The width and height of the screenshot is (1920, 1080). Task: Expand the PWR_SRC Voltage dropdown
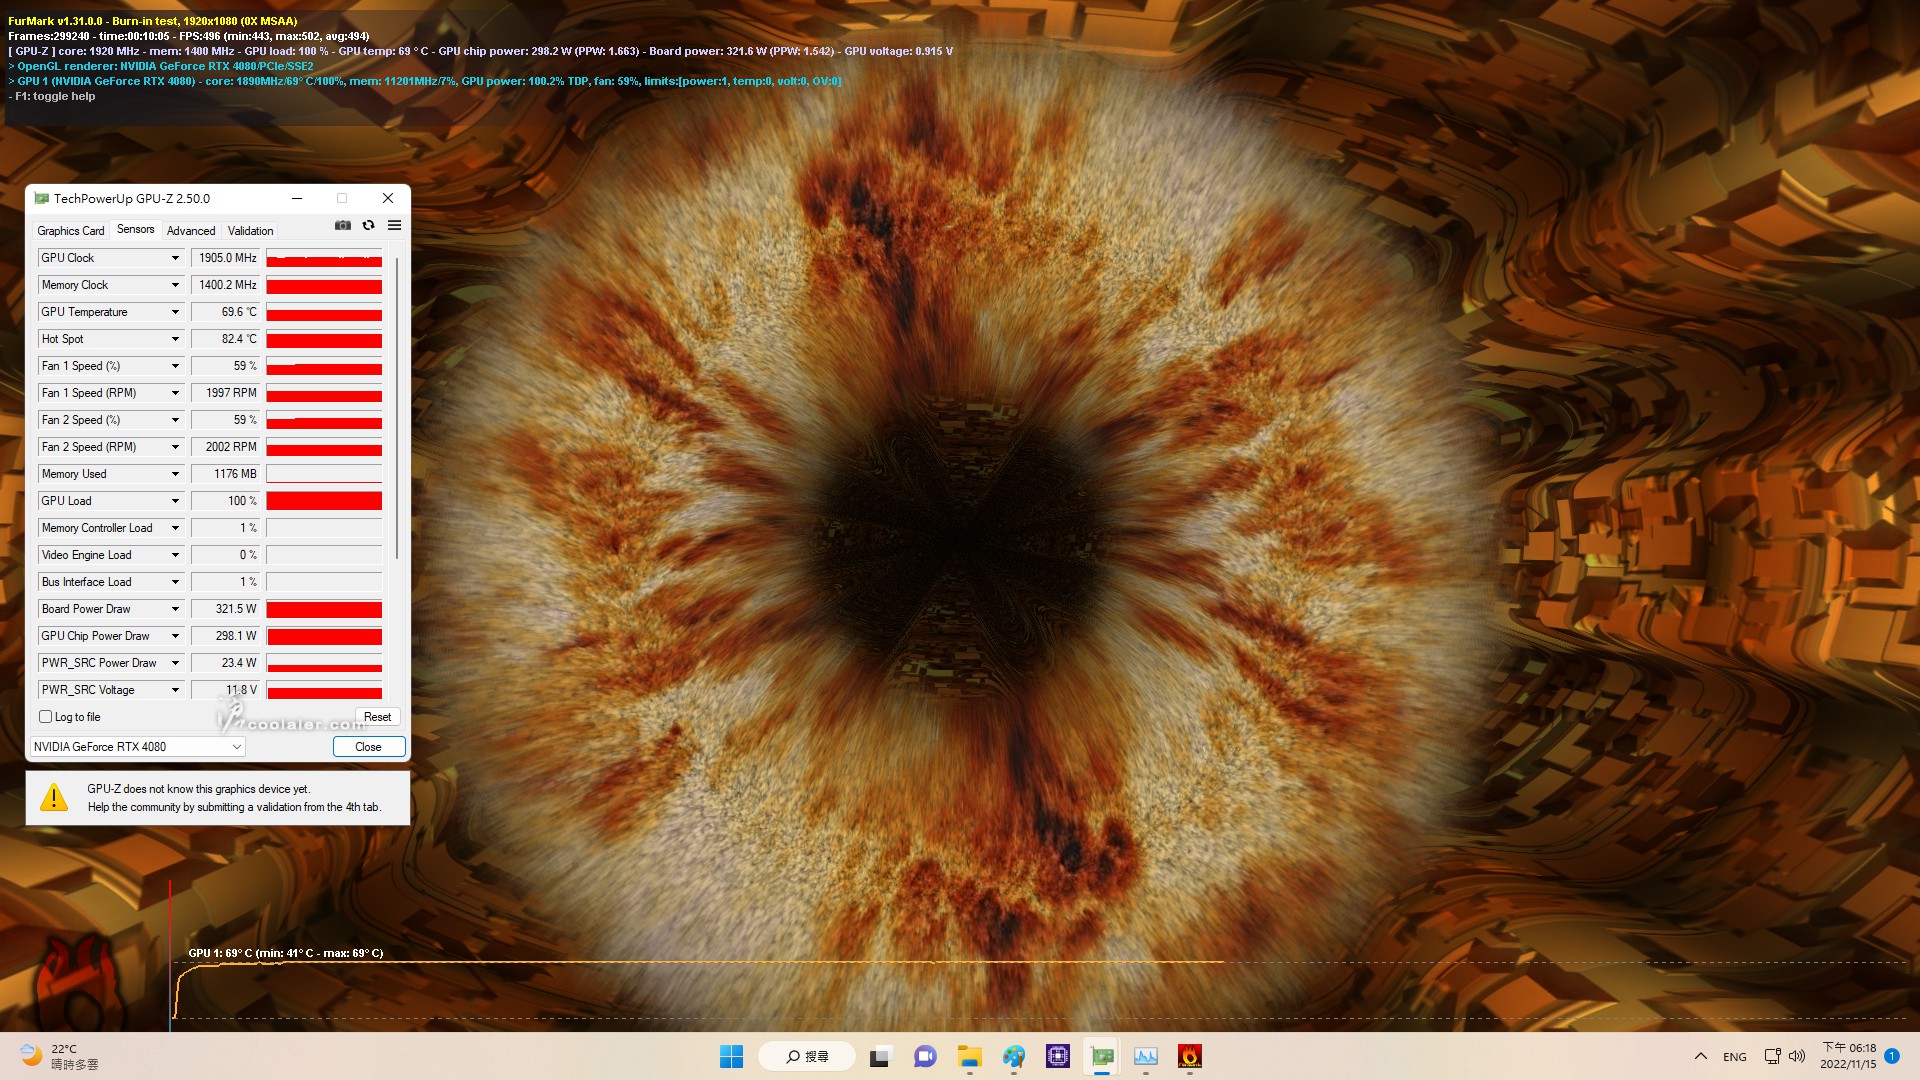tap(175, 690)
